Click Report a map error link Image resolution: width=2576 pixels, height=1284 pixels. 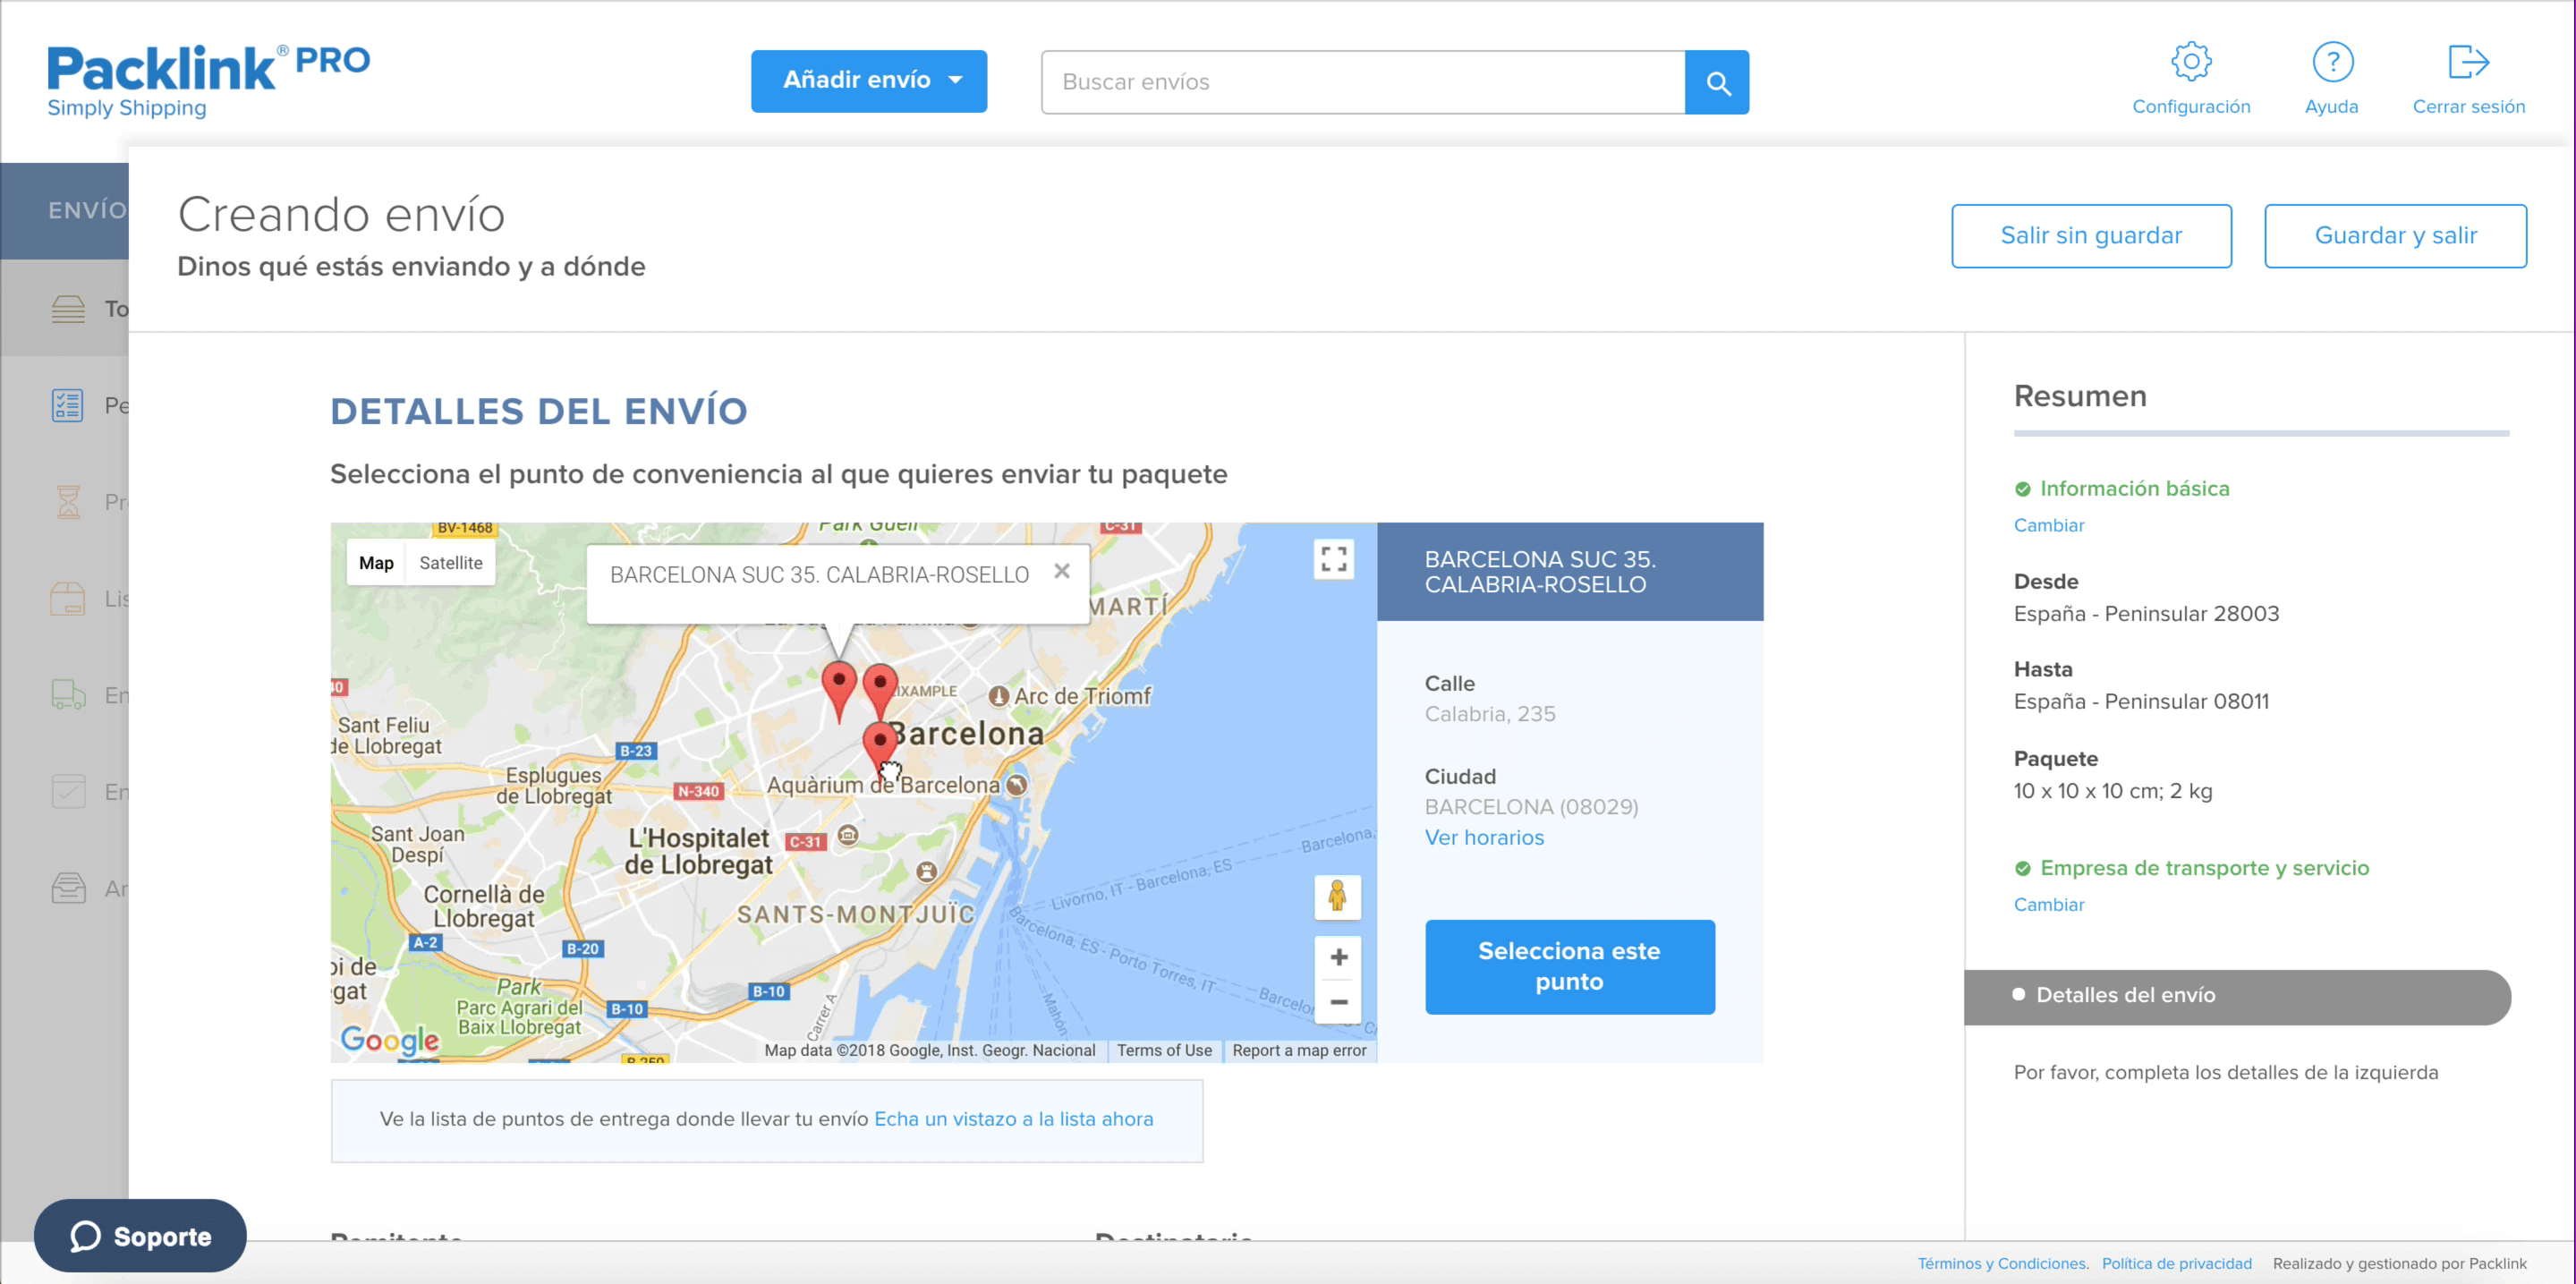click(x=1298, y=1051)
